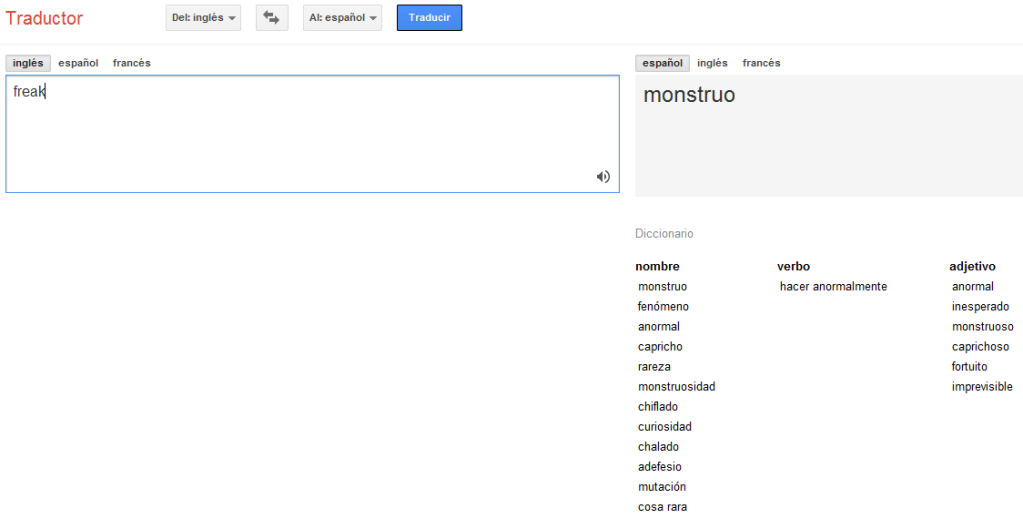
Task: Select the español target language tab
Action: point(662,63)
